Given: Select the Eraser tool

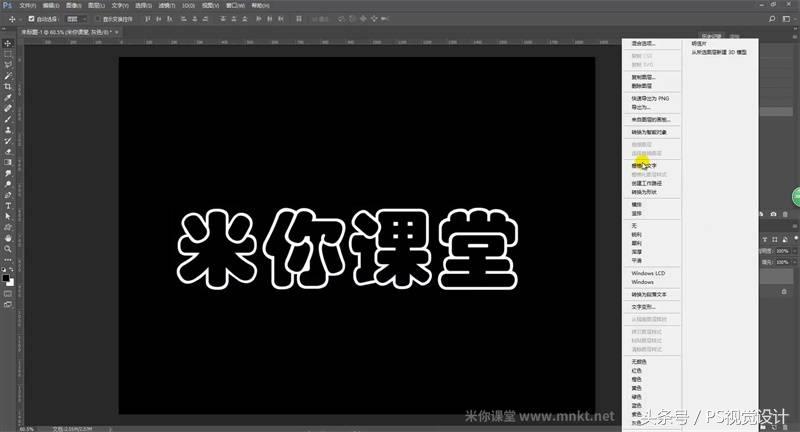Looking at the screenshot, I should pyautogui.click(x=8, y=151).
